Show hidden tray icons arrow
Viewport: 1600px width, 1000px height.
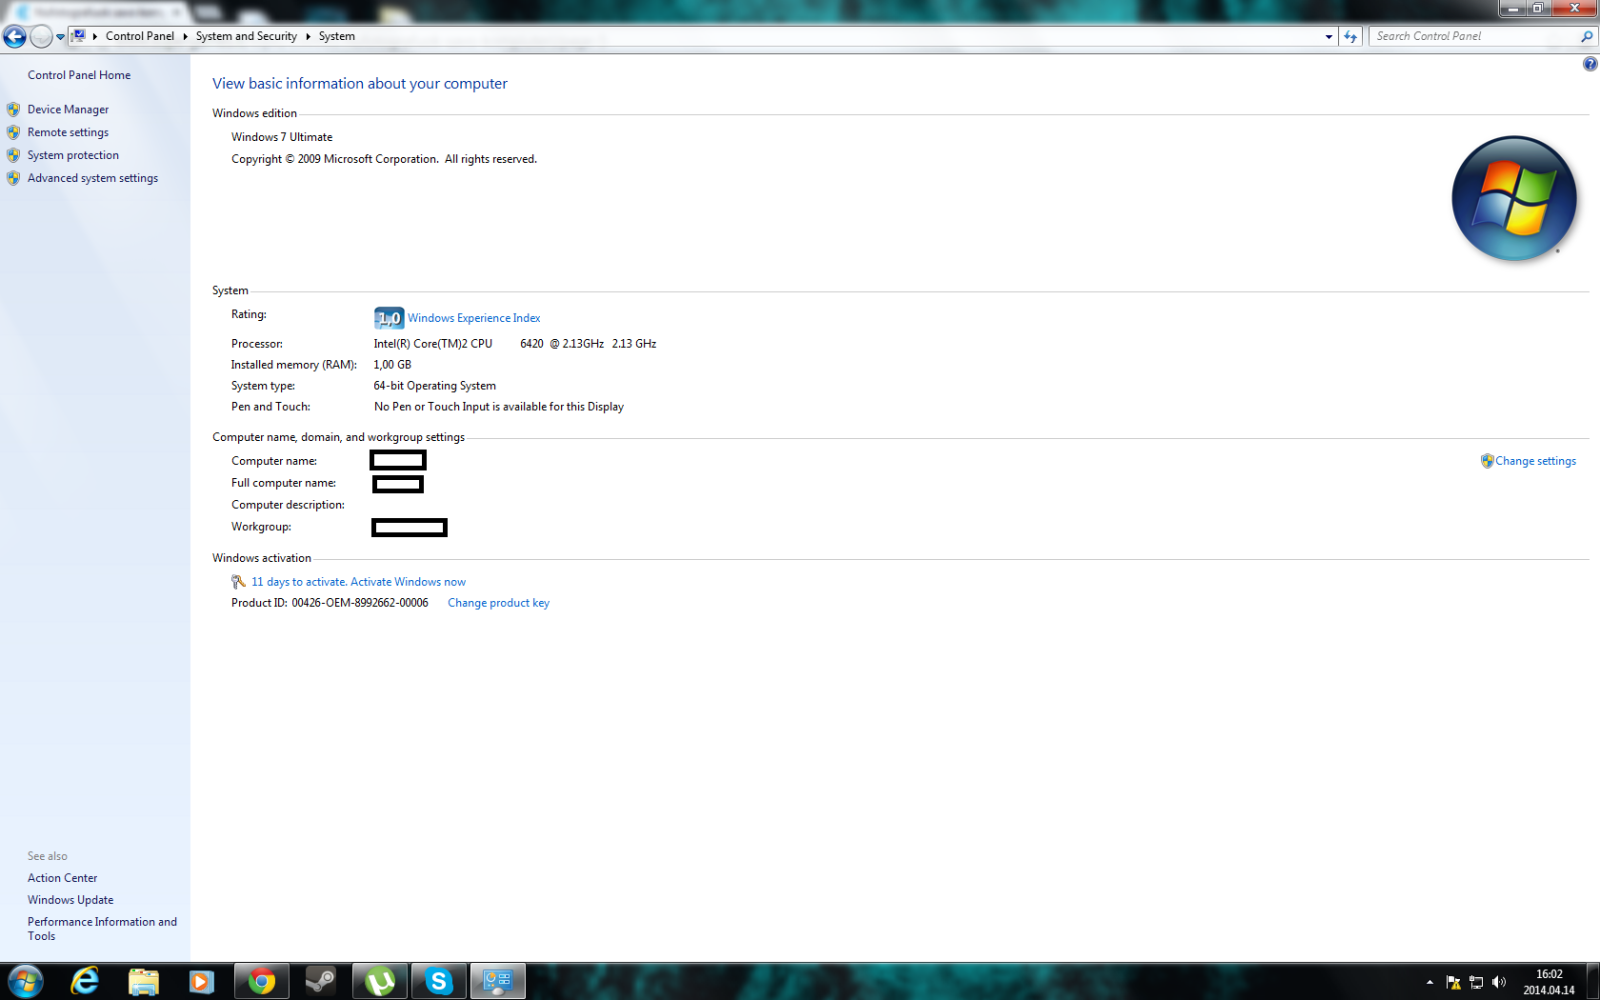[x=1430, y=982]
